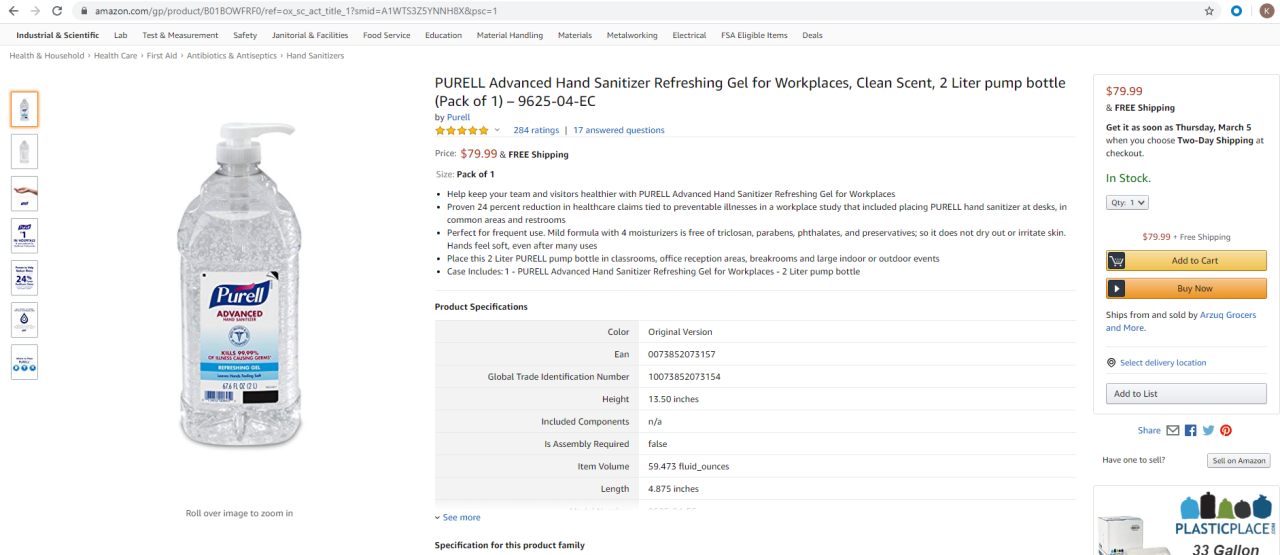Image resolution: width=1280 pixels, height=555 pixels.
Task: Open the Deals category
Action: pos(812,35)
